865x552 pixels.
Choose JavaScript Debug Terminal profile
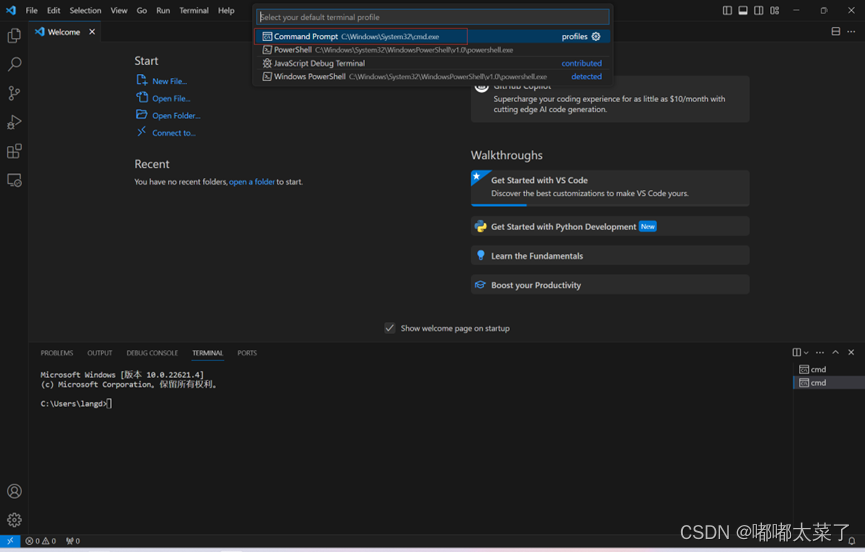[x=432, y=63]
